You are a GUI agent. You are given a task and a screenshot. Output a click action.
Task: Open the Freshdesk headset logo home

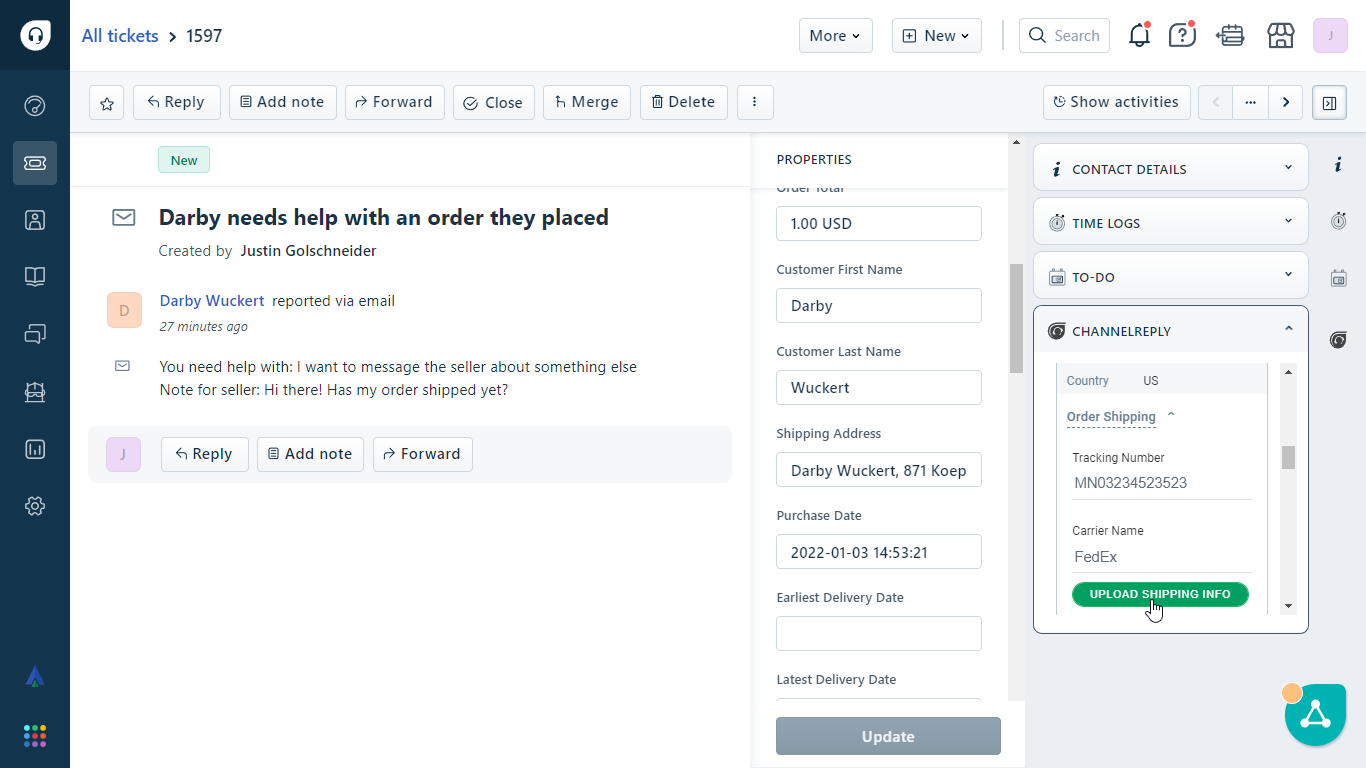(x=35, y=35)
